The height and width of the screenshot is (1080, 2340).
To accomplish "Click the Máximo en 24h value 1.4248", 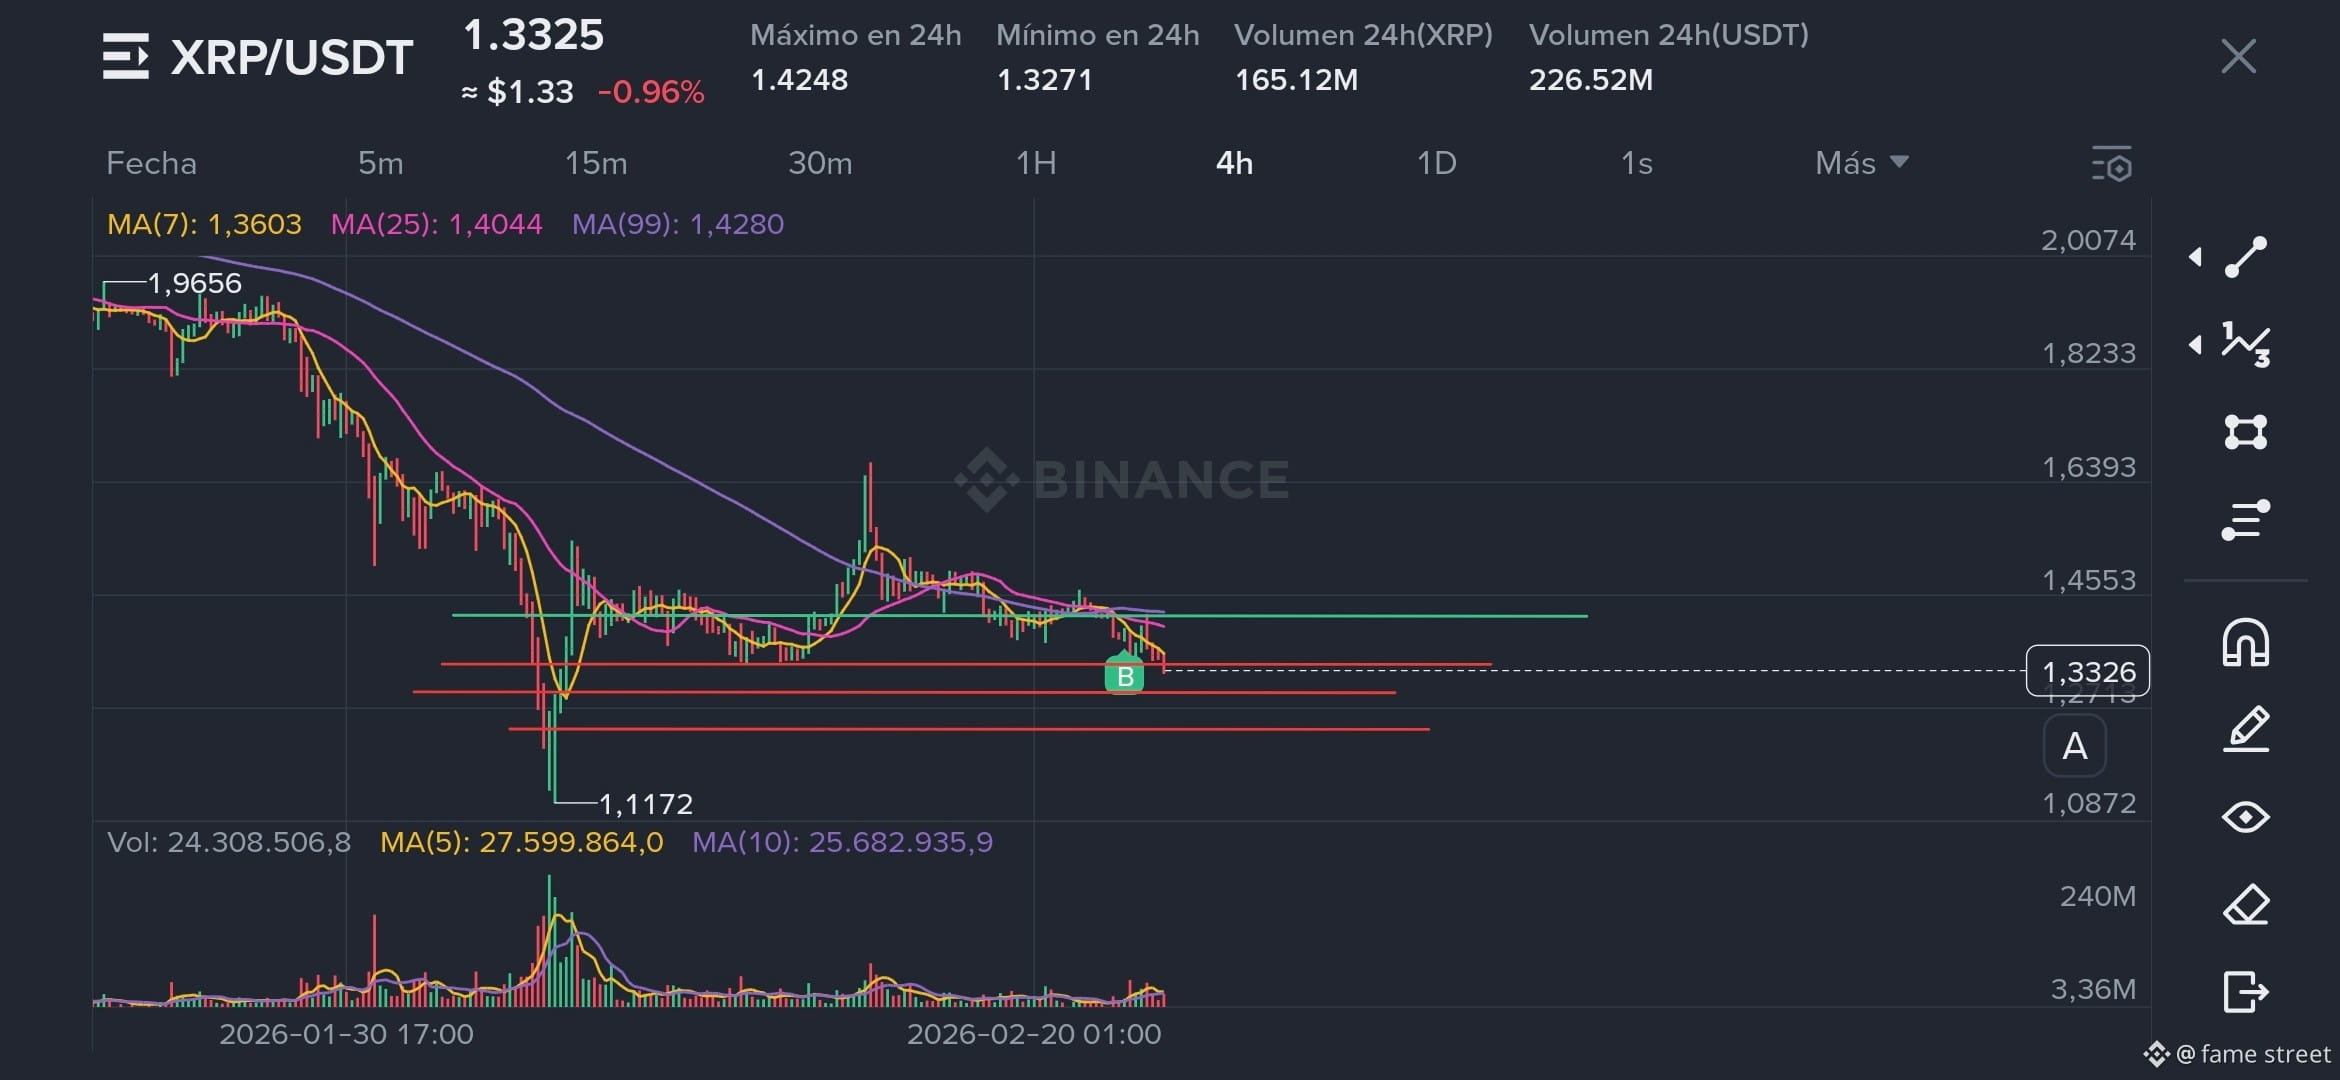I will coord(799,80).
